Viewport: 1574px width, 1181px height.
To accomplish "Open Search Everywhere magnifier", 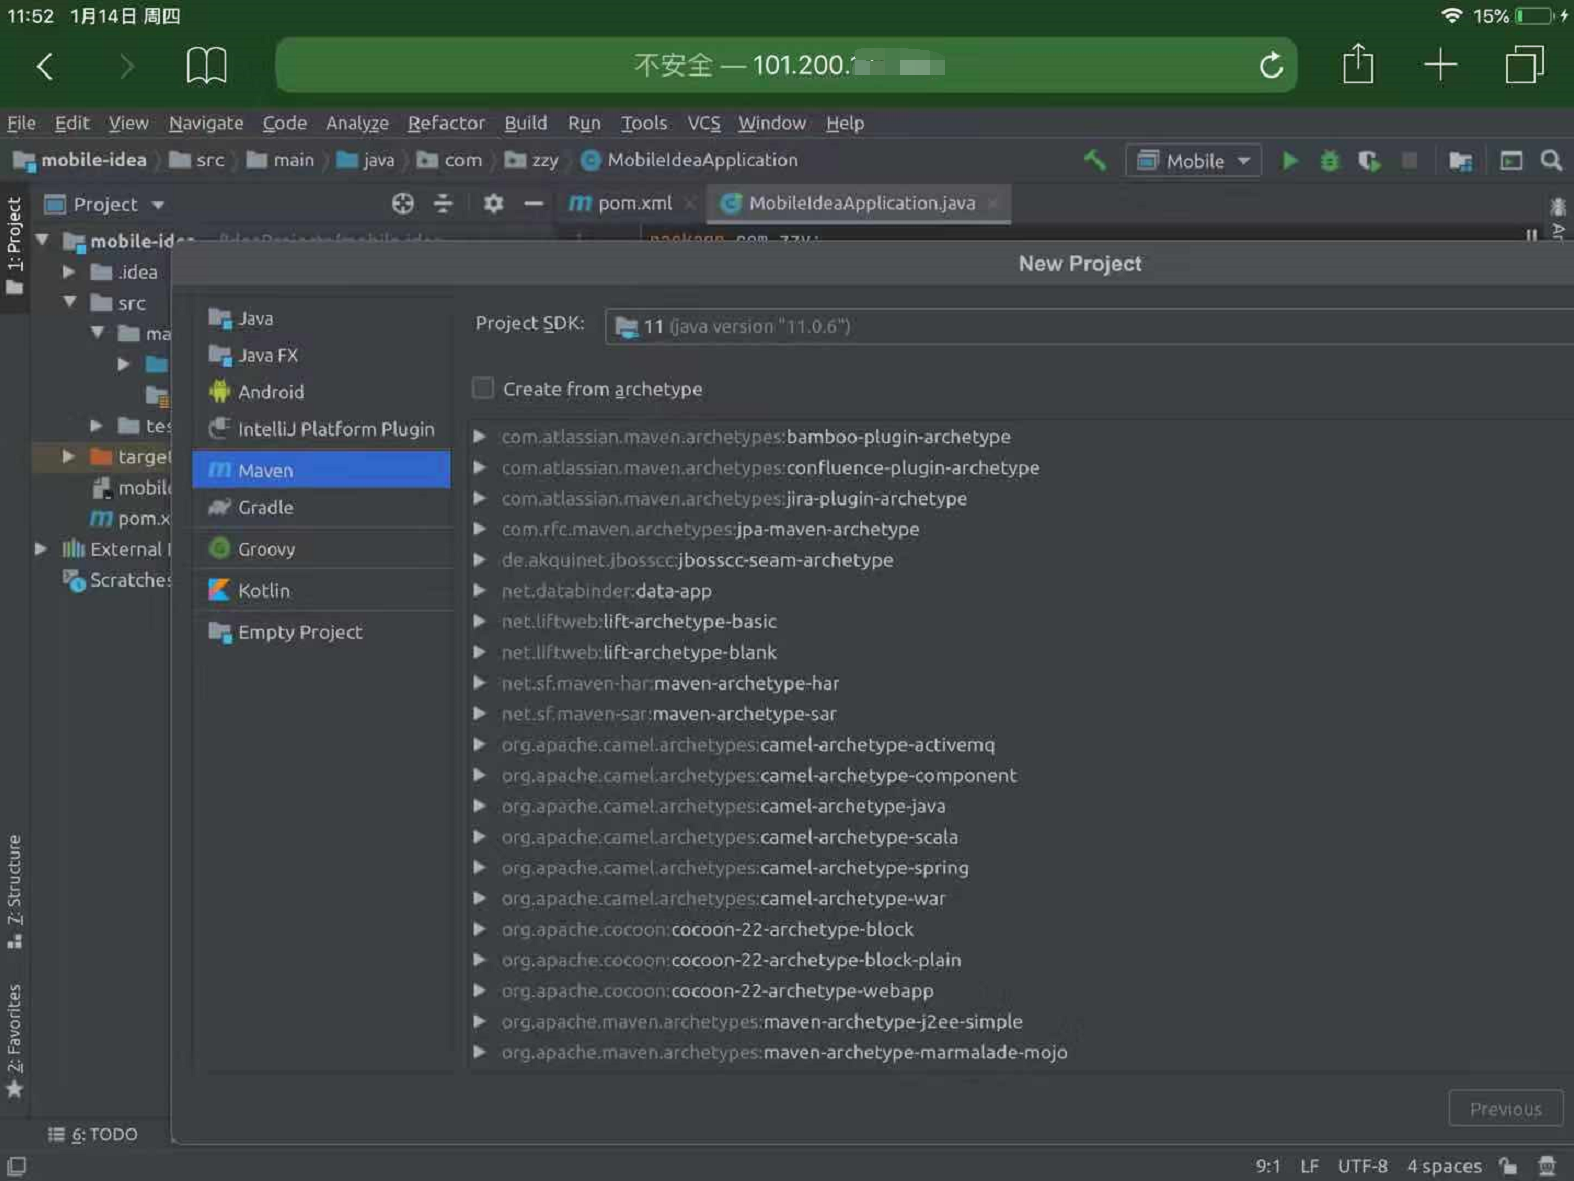I will (1551, 160).
